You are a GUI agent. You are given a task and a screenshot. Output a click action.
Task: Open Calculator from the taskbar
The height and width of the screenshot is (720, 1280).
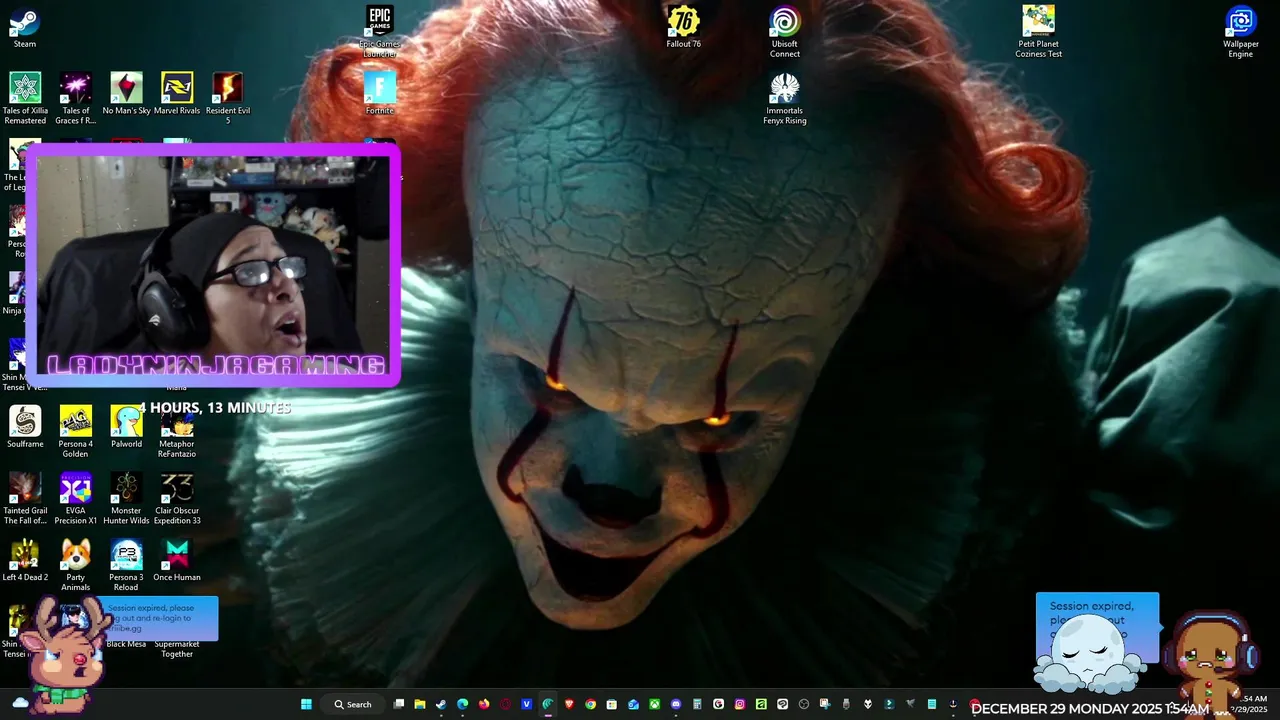click(697, 704)
